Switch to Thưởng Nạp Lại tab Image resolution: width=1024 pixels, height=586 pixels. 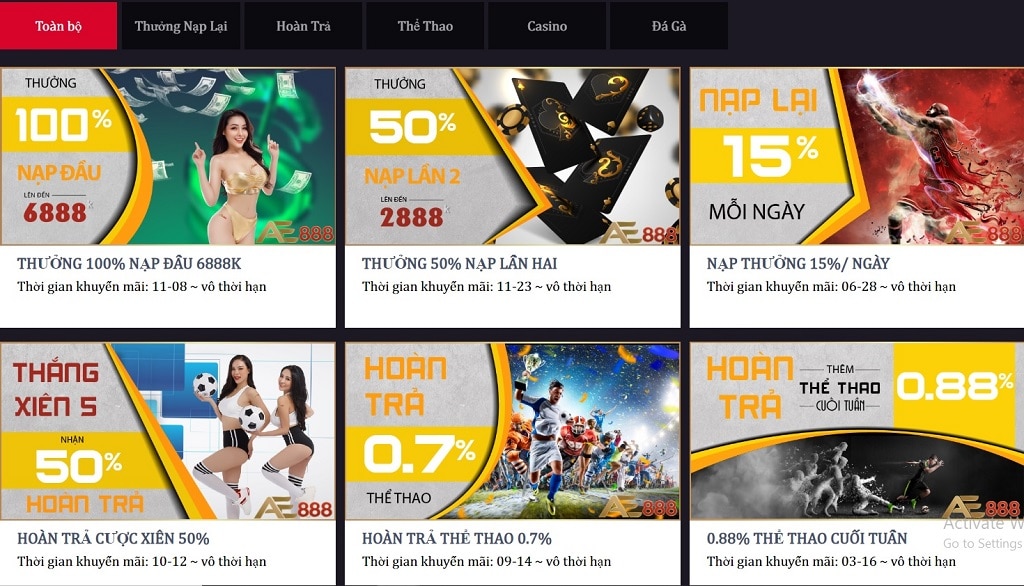[181, 25]
